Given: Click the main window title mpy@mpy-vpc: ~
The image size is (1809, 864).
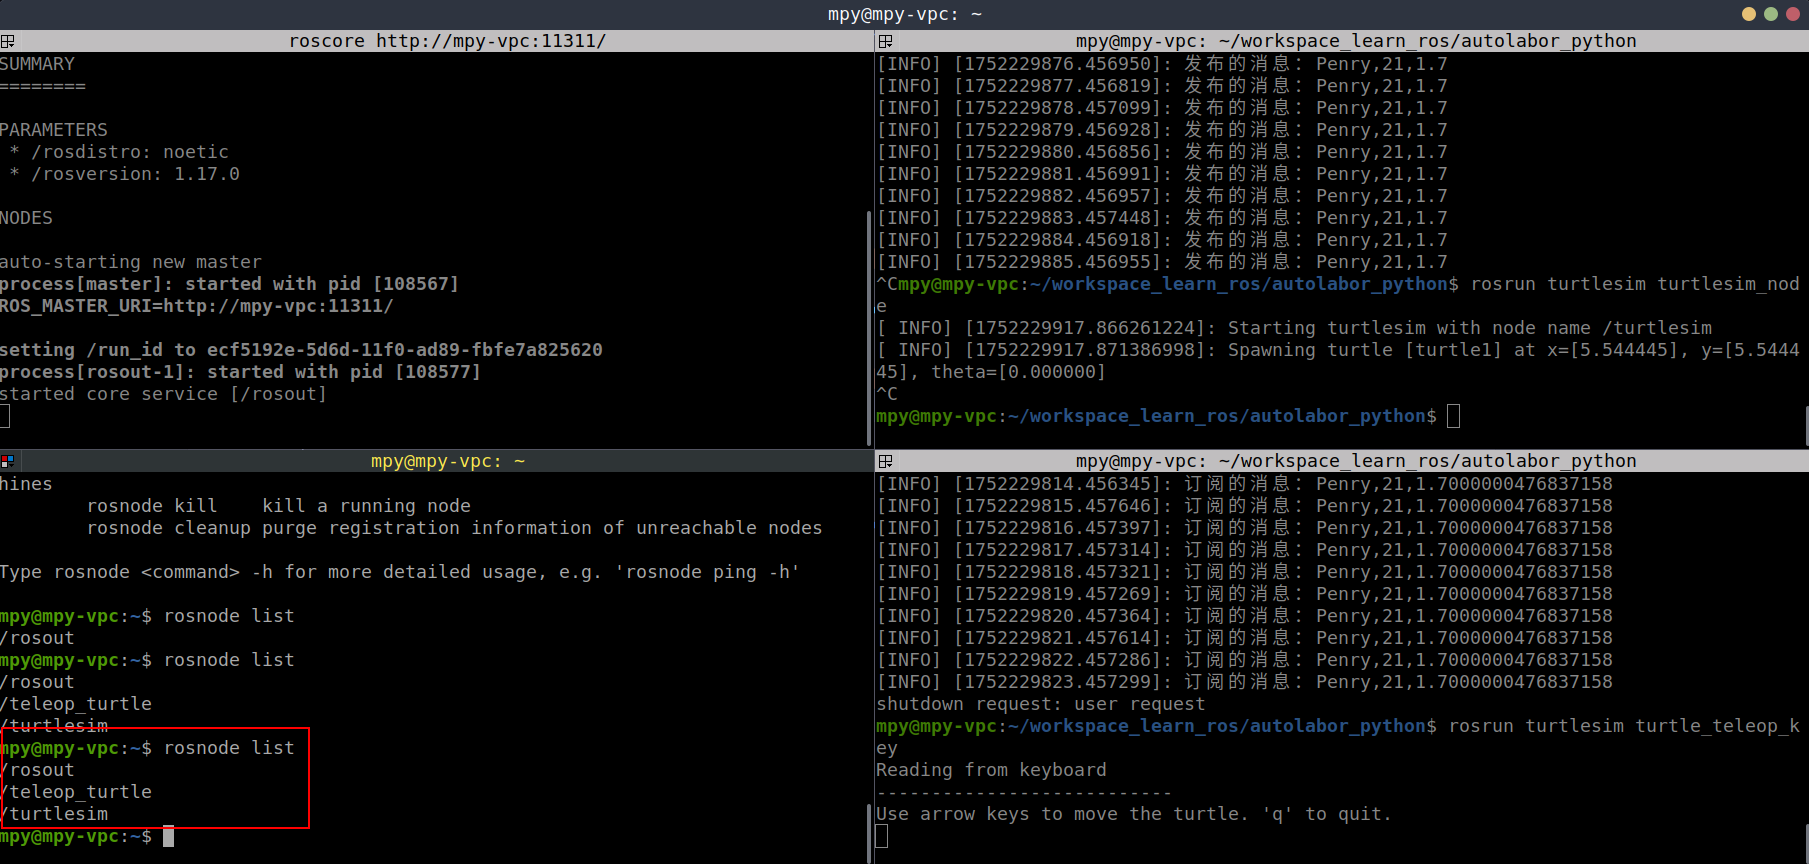Looking at the screenshot, I should [904, 14].
